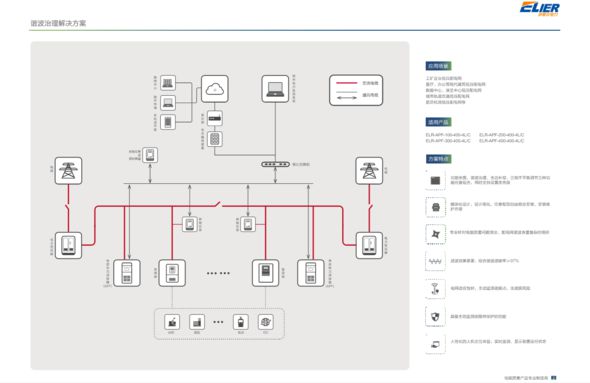Click the second blue-green section header label
The height and width of the screenshot is (383, 590).
tap(438, 122)
